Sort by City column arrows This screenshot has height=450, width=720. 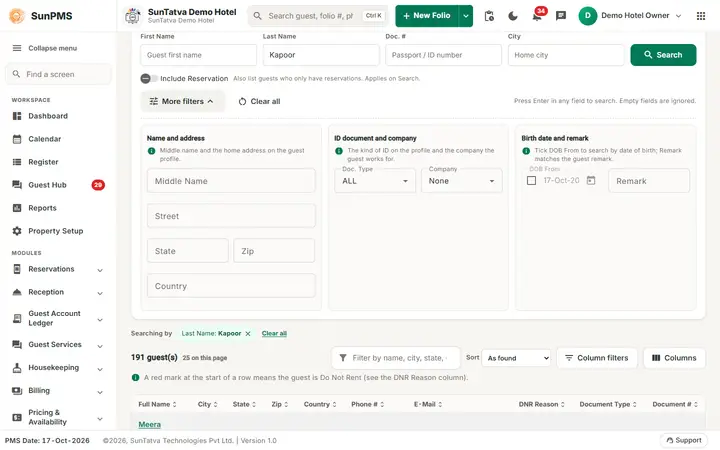pos(215,405)
